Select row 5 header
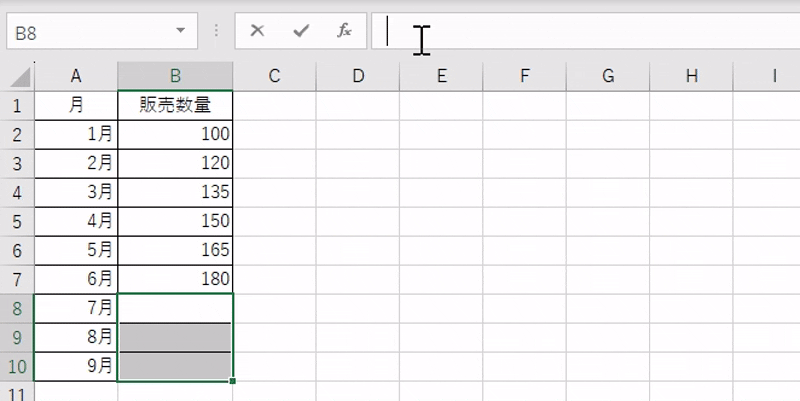 17,222
